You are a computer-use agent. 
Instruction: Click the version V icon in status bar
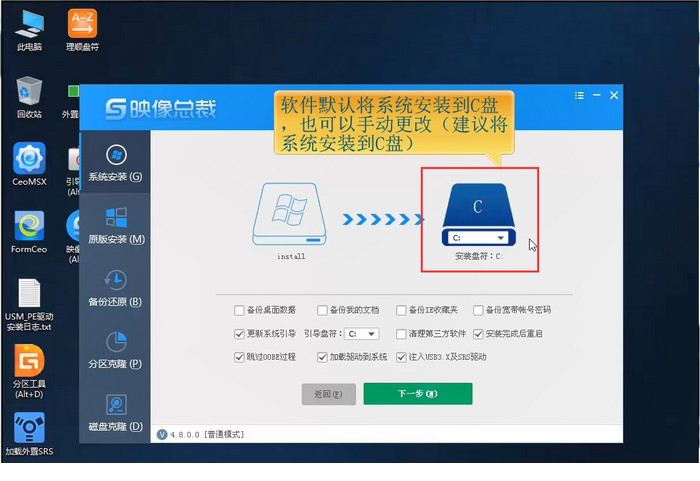pos(162,434)
